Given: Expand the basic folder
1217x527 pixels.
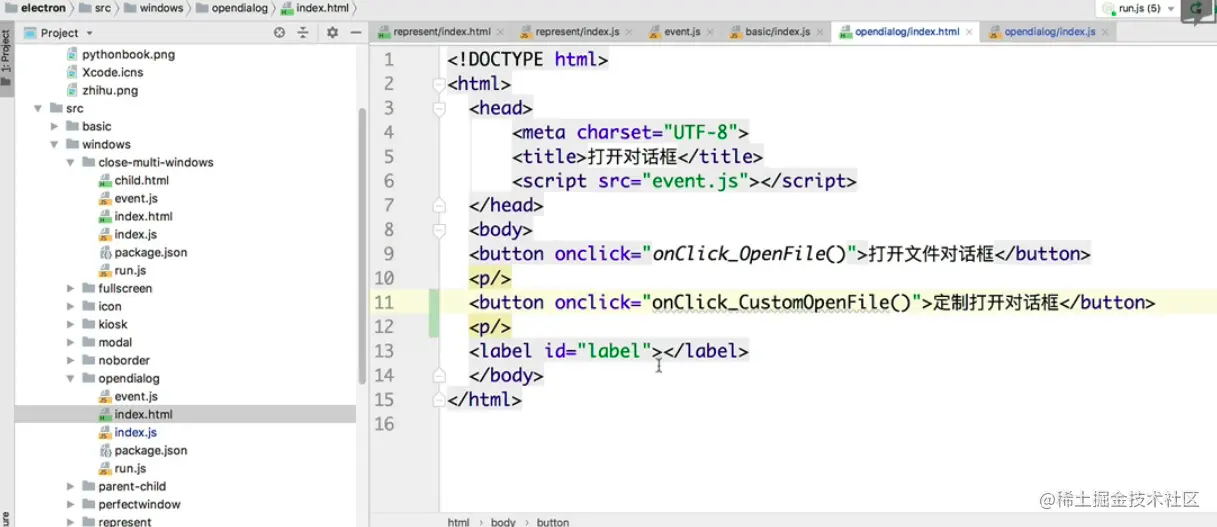Looking at the screenshot, I should 55,126.
